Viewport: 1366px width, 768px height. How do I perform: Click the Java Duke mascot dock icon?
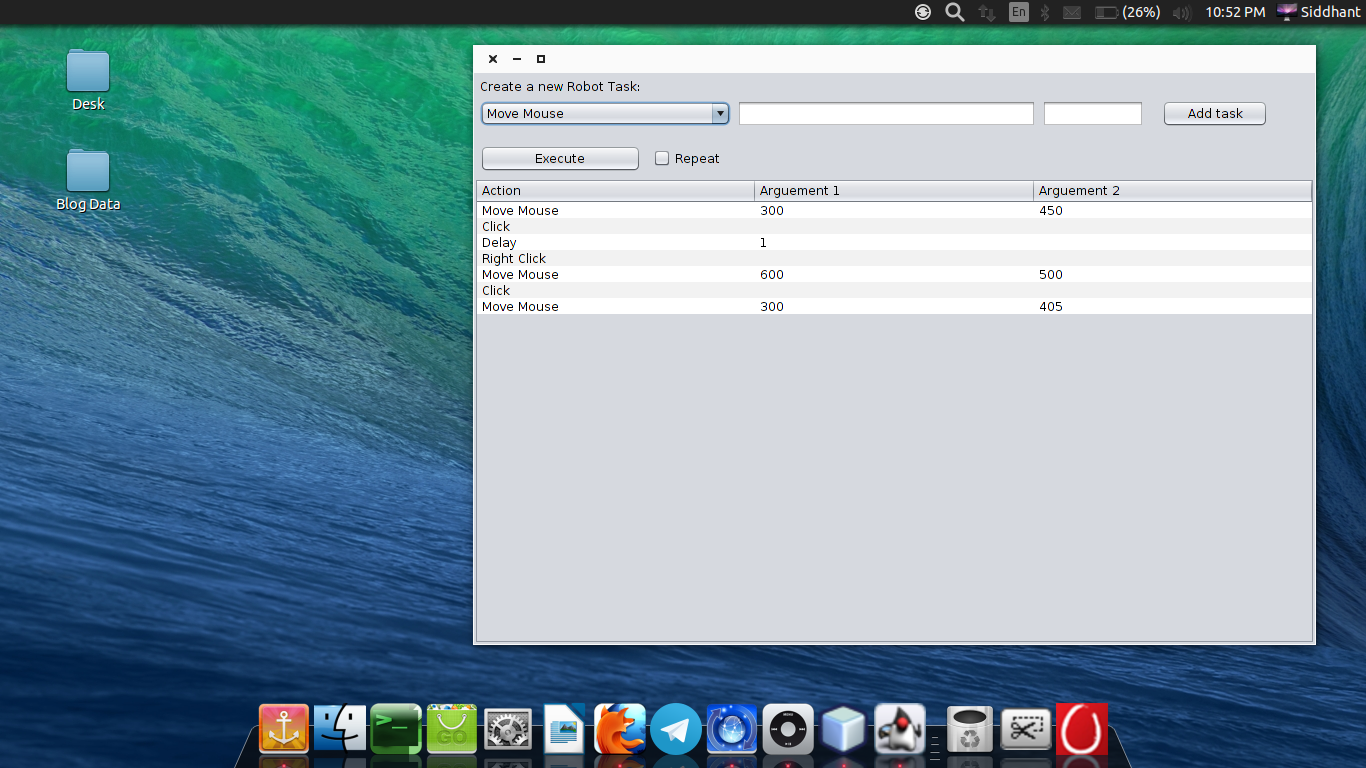click(899, 731)
